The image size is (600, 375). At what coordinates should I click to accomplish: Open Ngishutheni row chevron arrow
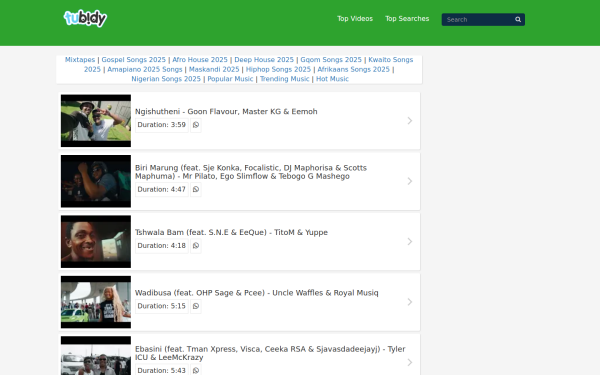410,121
